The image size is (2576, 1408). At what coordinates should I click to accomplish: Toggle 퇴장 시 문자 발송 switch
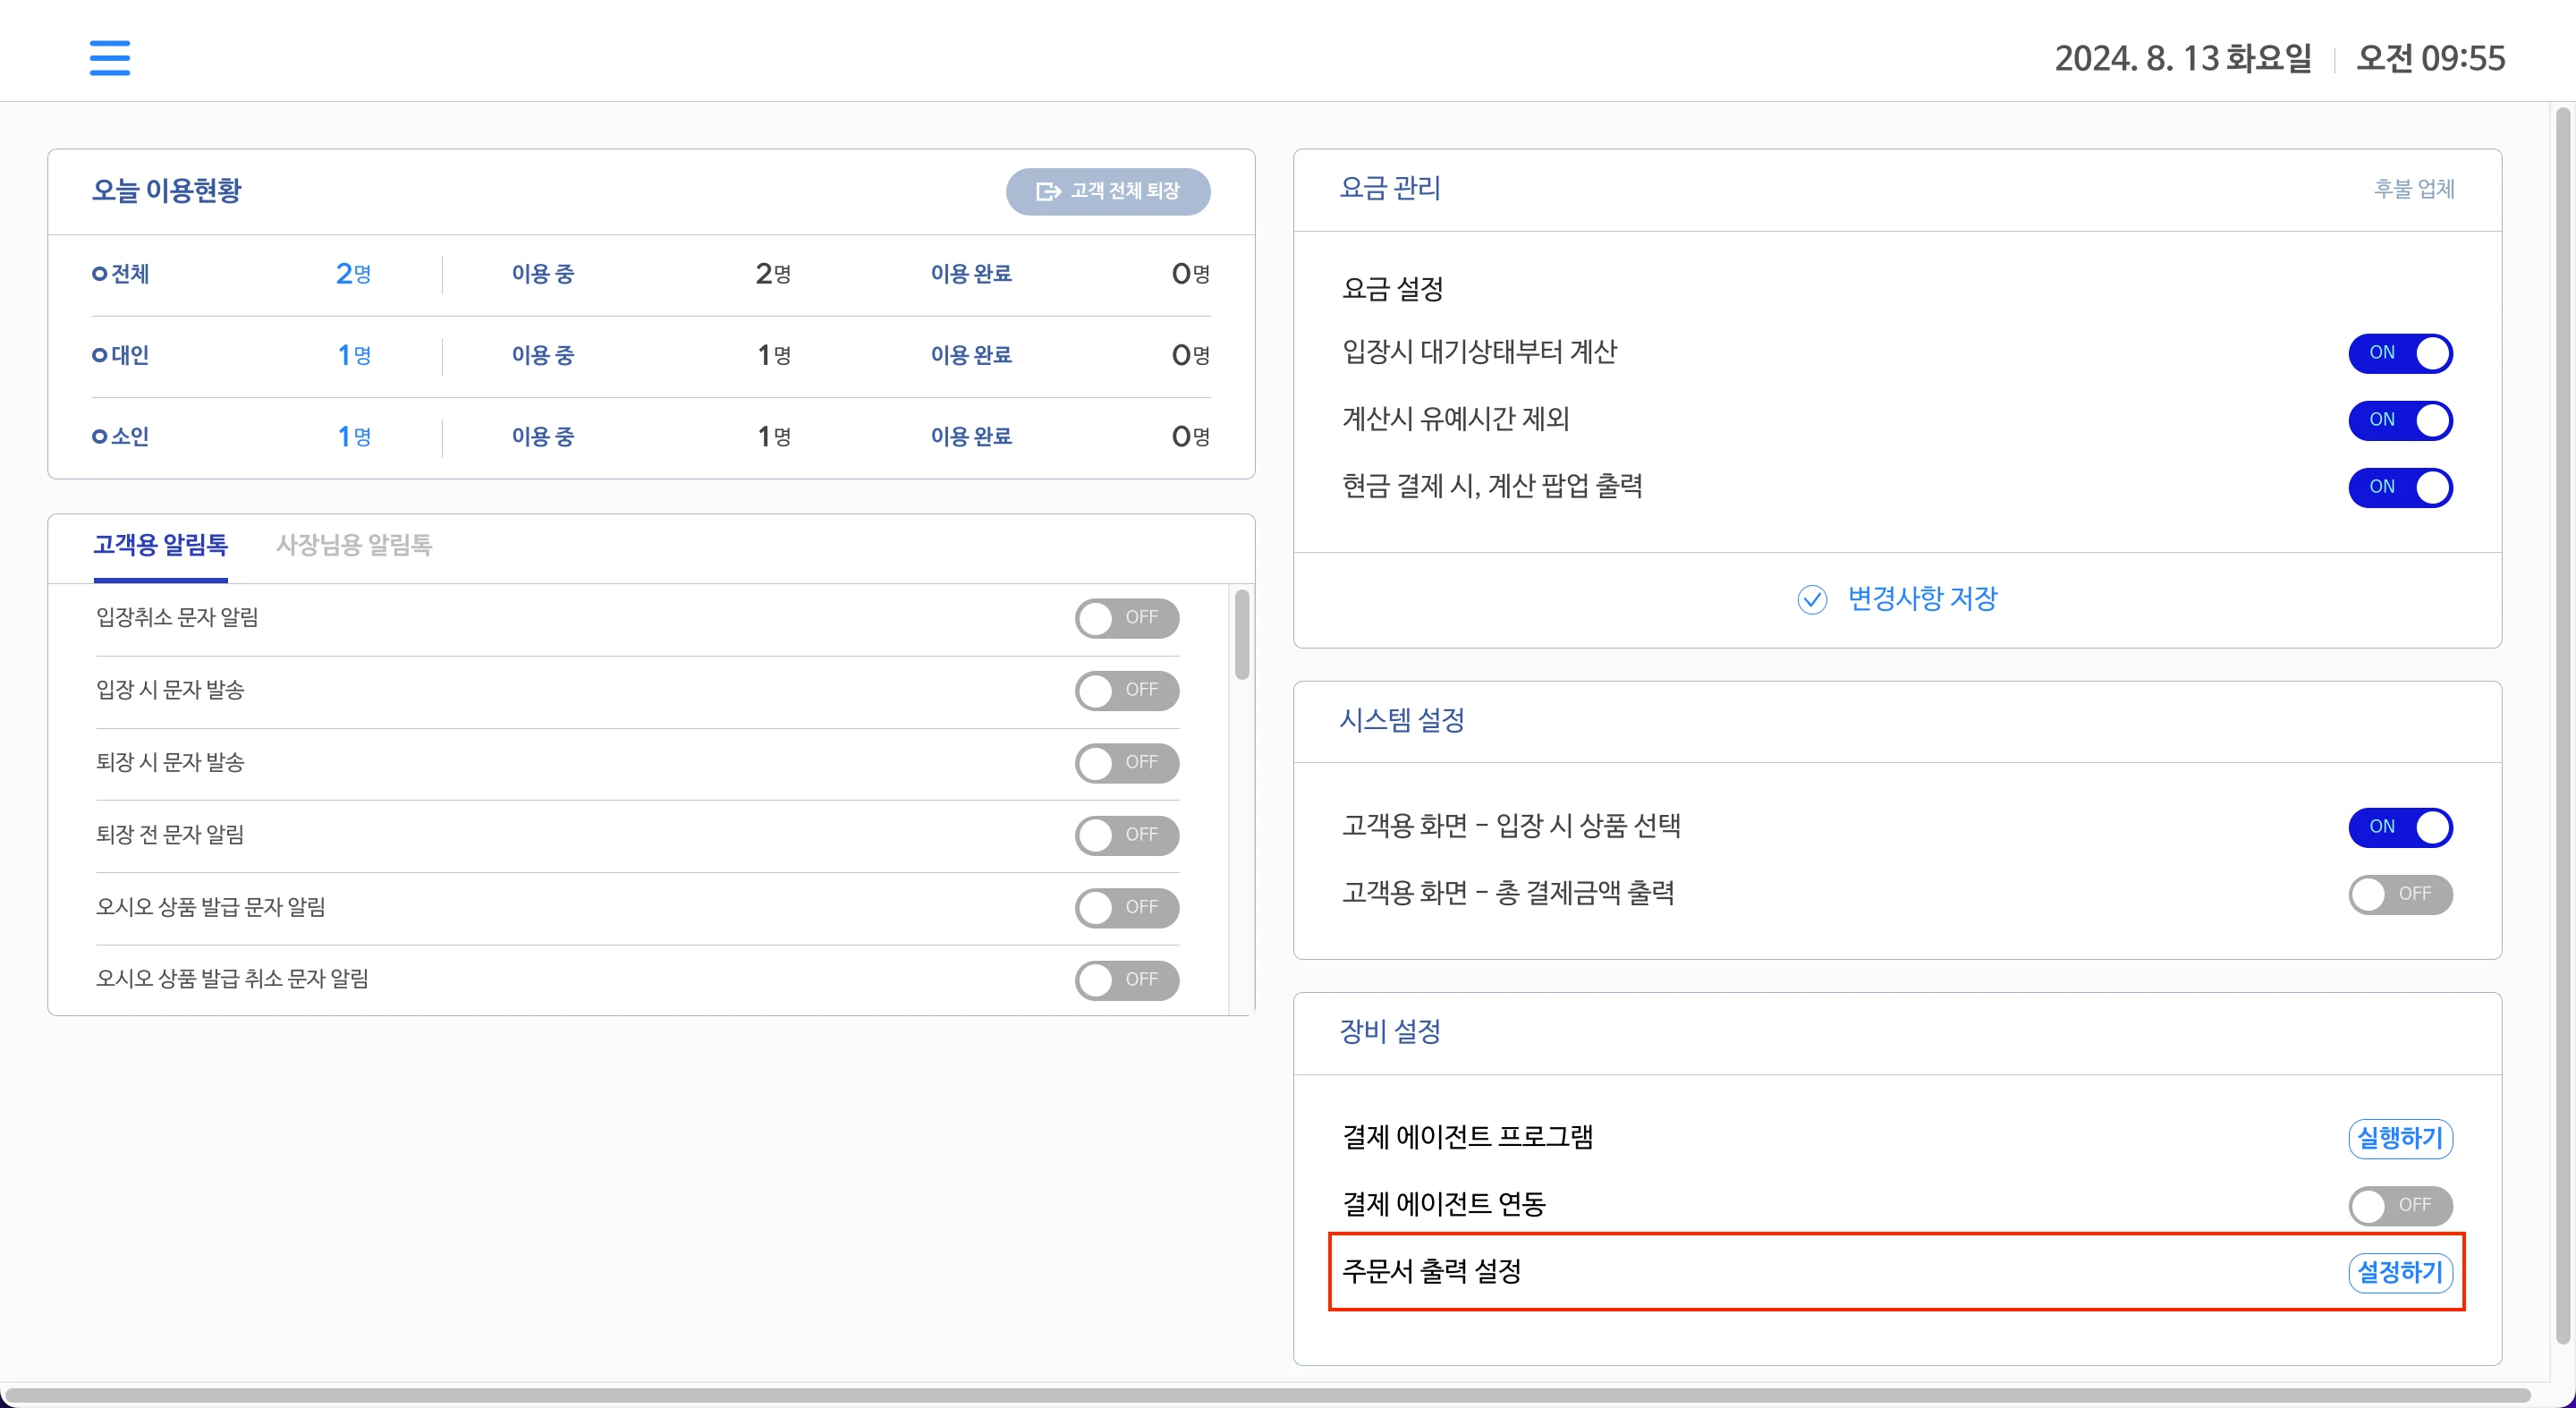[1127, 763]
